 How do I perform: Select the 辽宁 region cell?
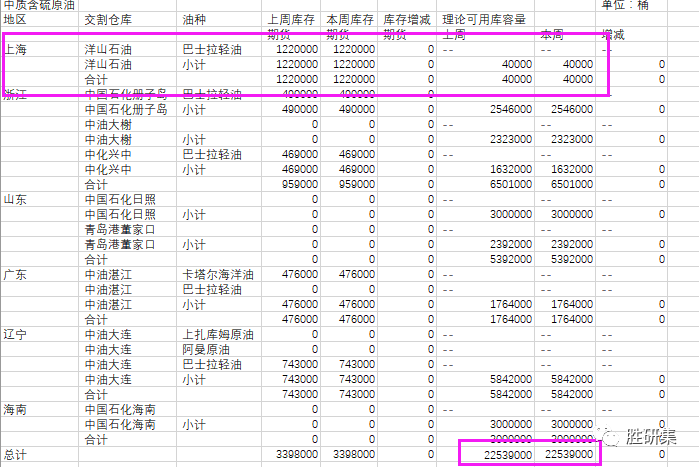[x=15, y=334]
